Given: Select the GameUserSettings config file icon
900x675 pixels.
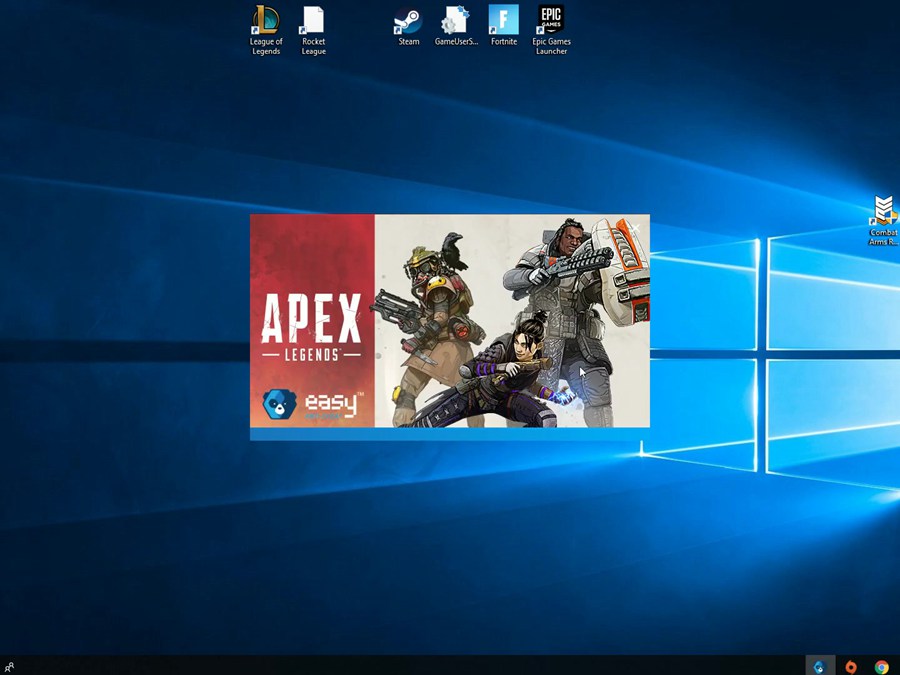Looking at the screenshot, I should (456, 26).
